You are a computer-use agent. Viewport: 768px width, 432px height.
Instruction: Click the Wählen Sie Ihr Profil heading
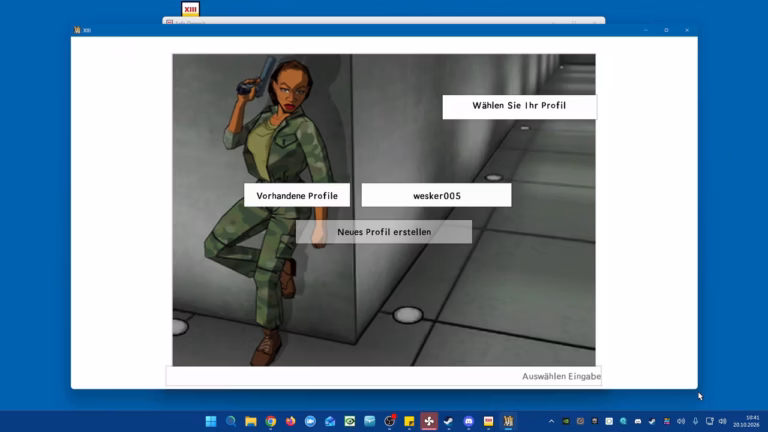(x=519, y=106)
